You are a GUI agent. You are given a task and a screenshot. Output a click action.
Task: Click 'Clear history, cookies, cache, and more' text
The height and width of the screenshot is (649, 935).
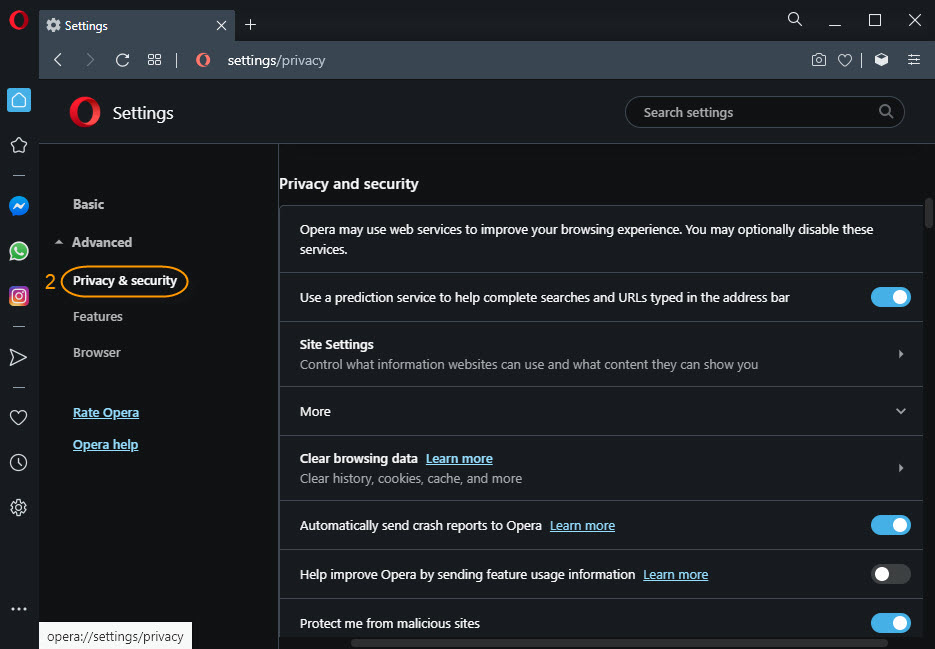pos(411,478)
